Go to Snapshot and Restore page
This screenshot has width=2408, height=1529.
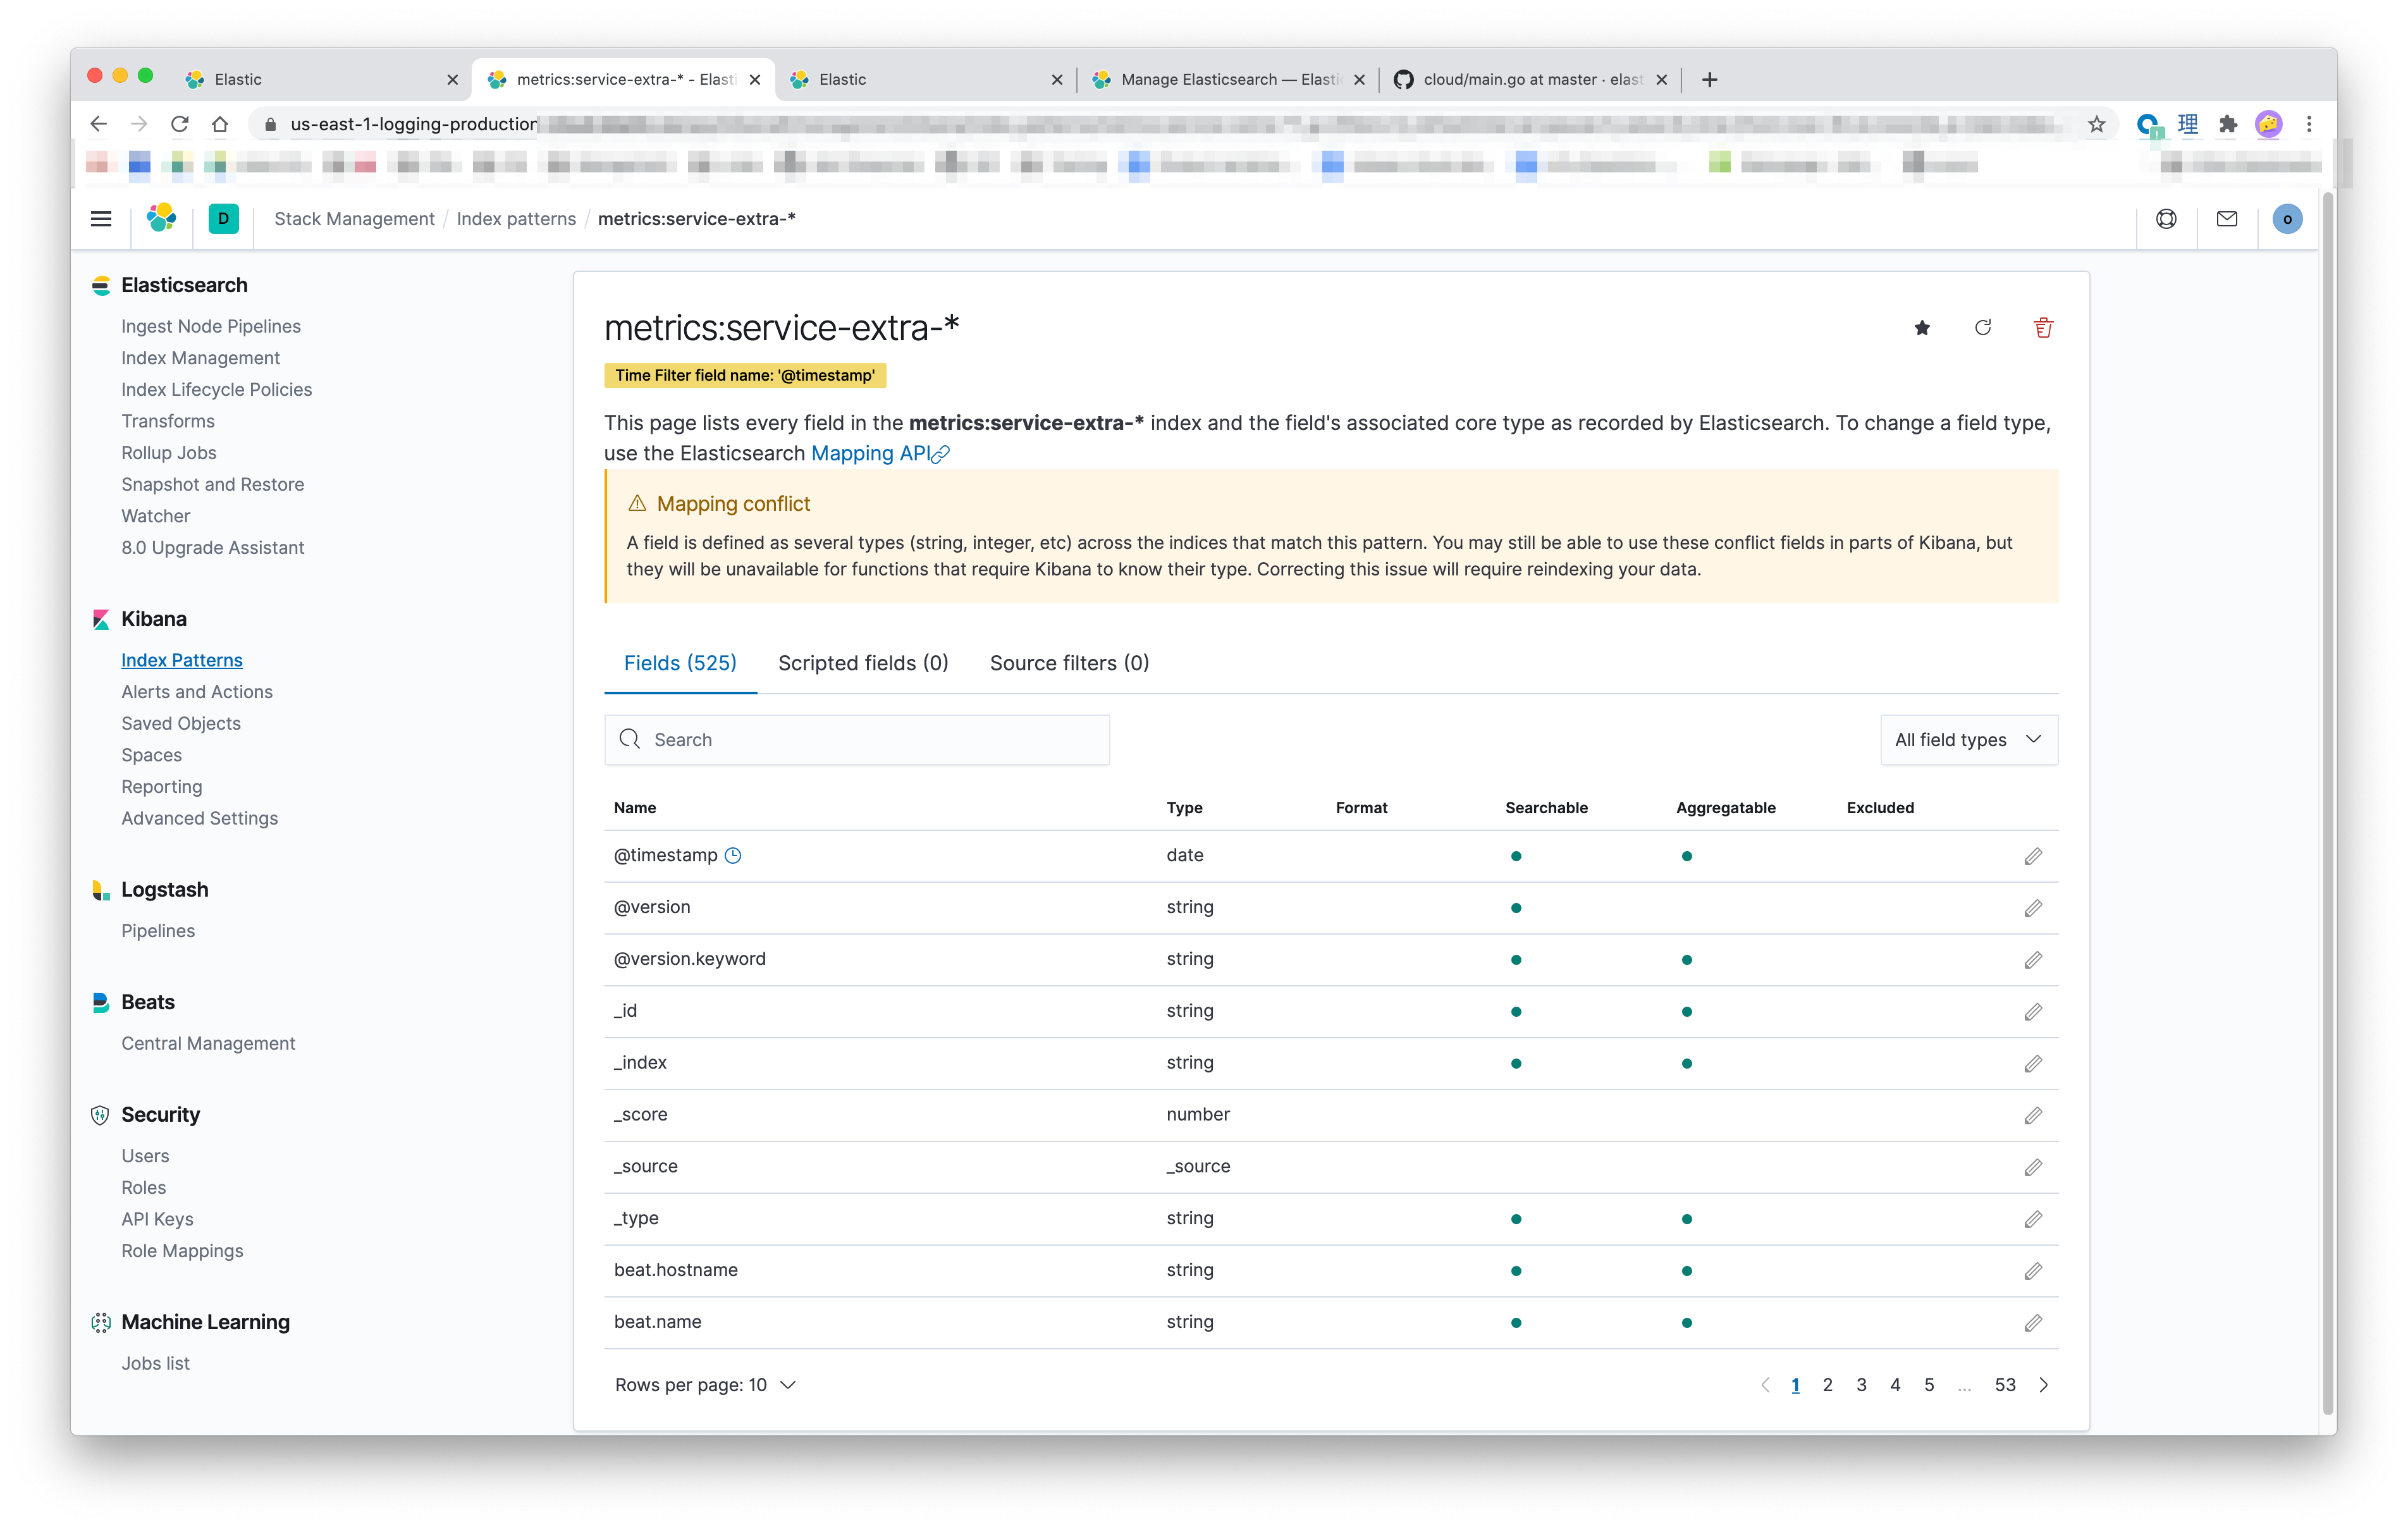point(212,484)
